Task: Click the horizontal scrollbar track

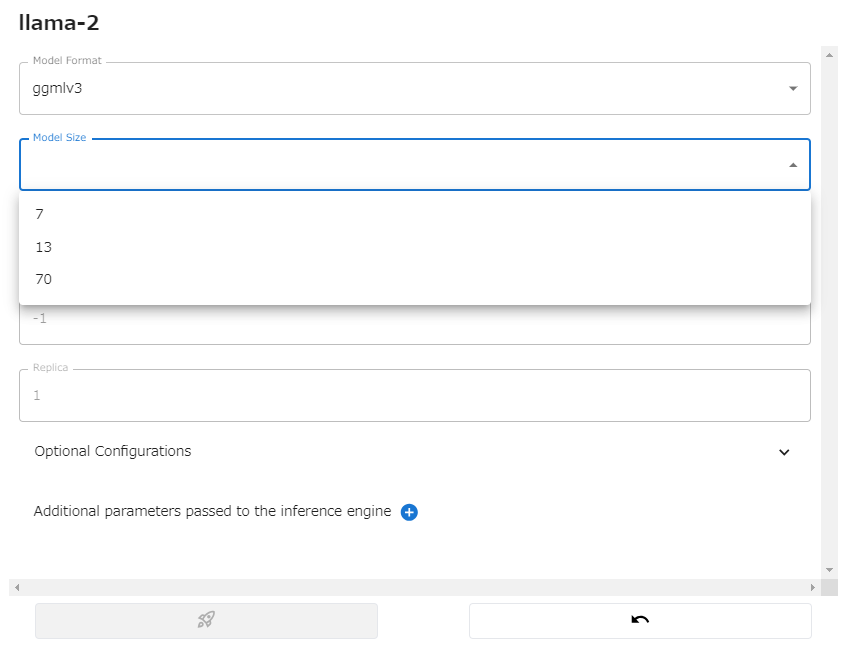Action: click(414, 588)
